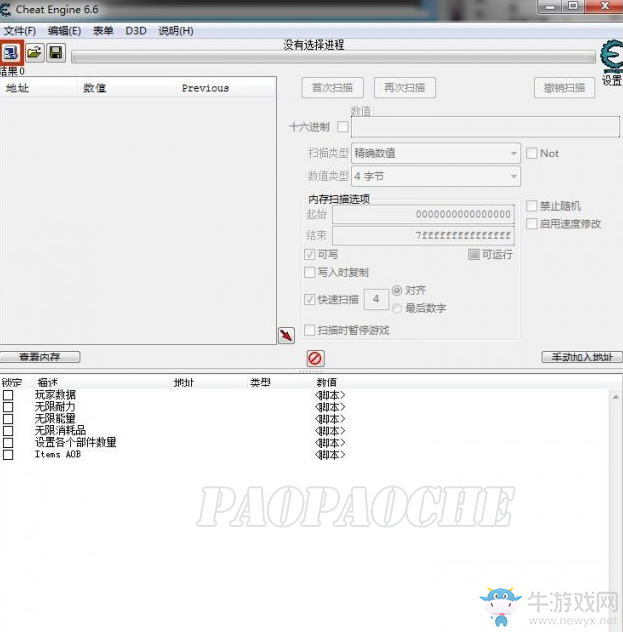Click <脚本> value of 玩家数据 row
This screenshot has width=623, height=632.
330,395
